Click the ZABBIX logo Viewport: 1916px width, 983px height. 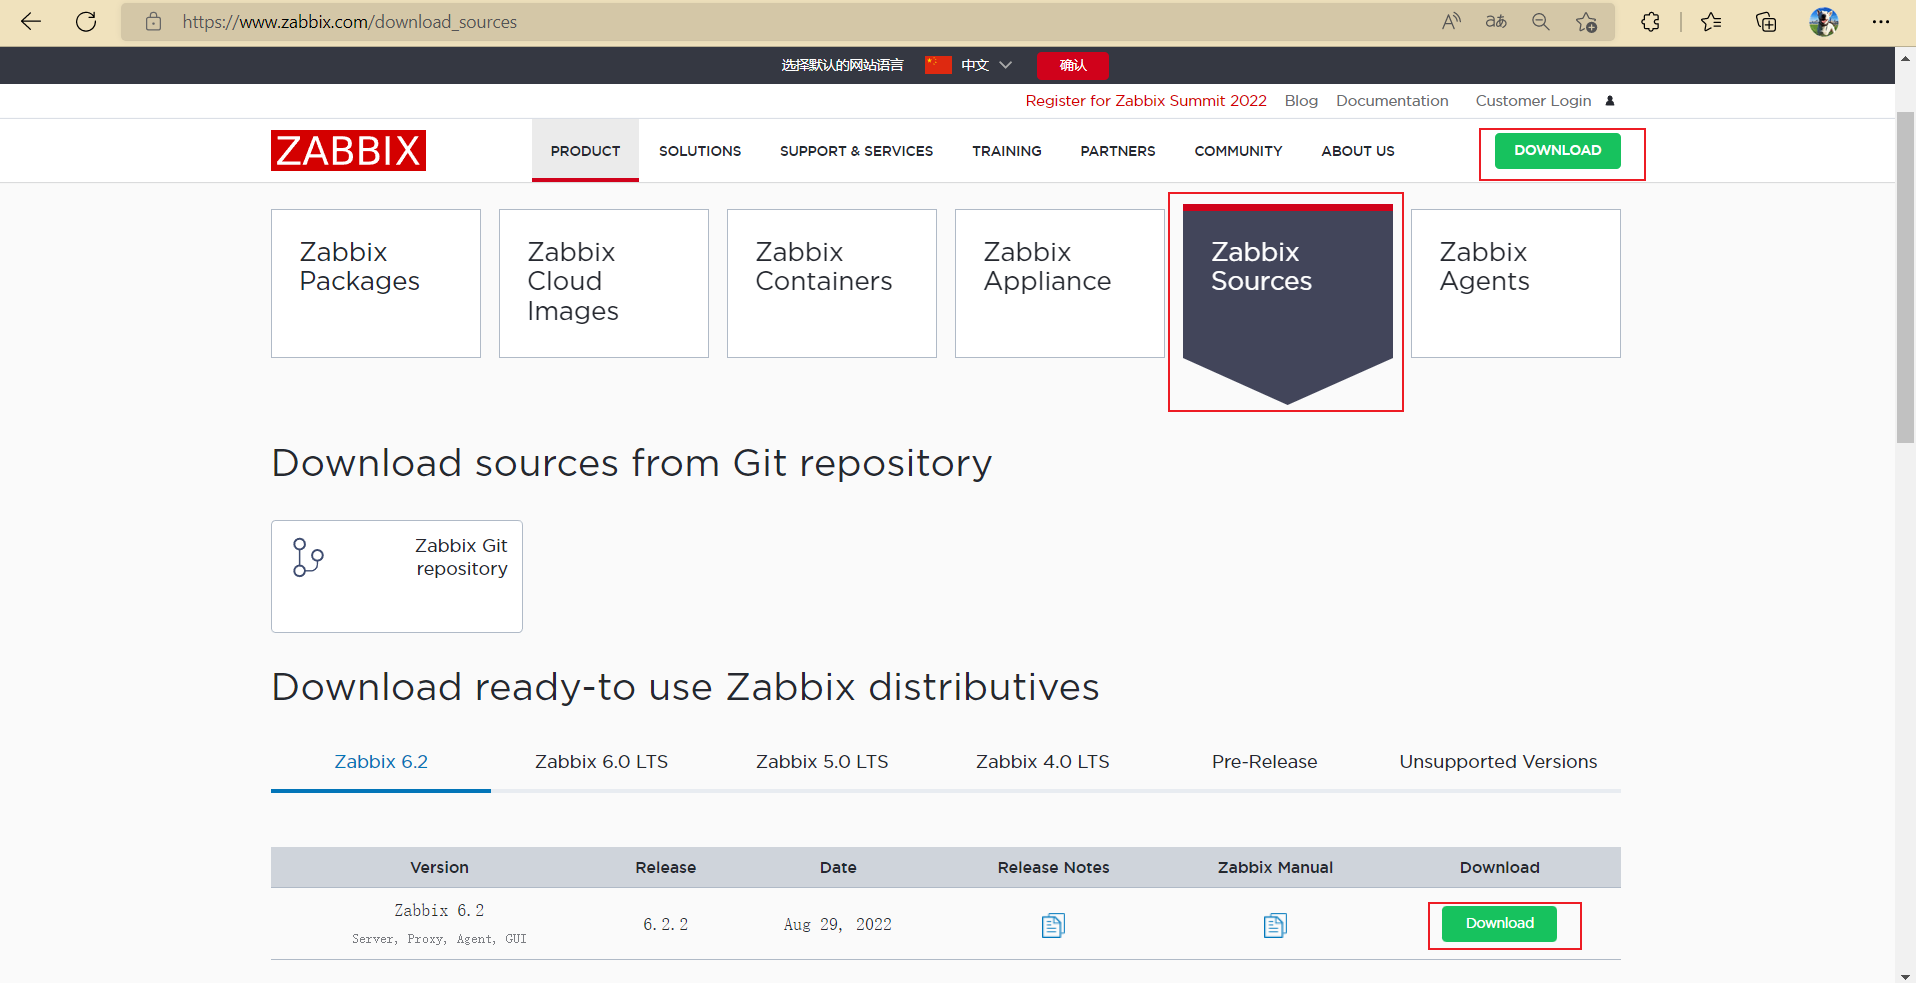pos(347,150)
